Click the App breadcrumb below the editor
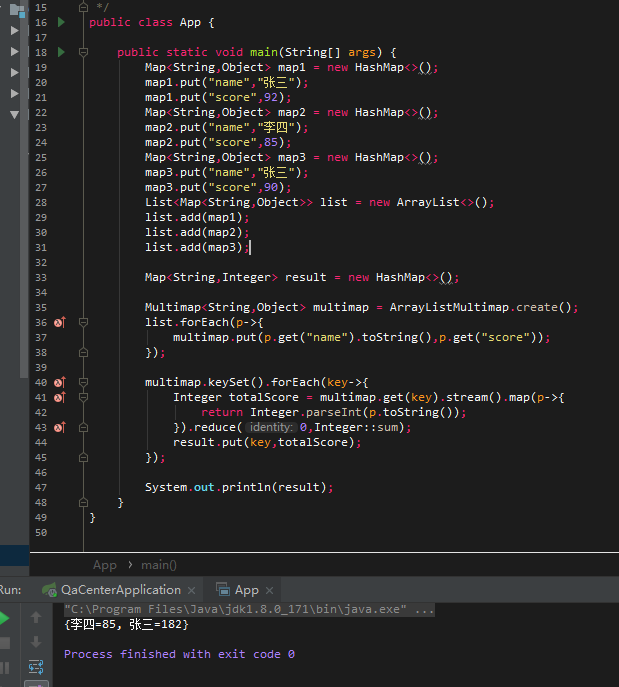Screen dimensions: 619x687 104,565
